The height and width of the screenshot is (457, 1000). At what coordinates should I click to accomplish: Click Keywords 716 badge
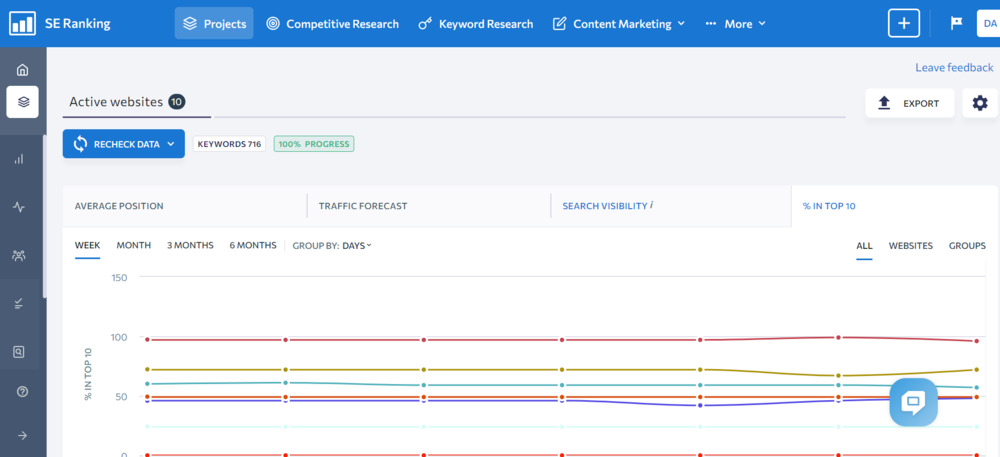click(x=230, y=144)
